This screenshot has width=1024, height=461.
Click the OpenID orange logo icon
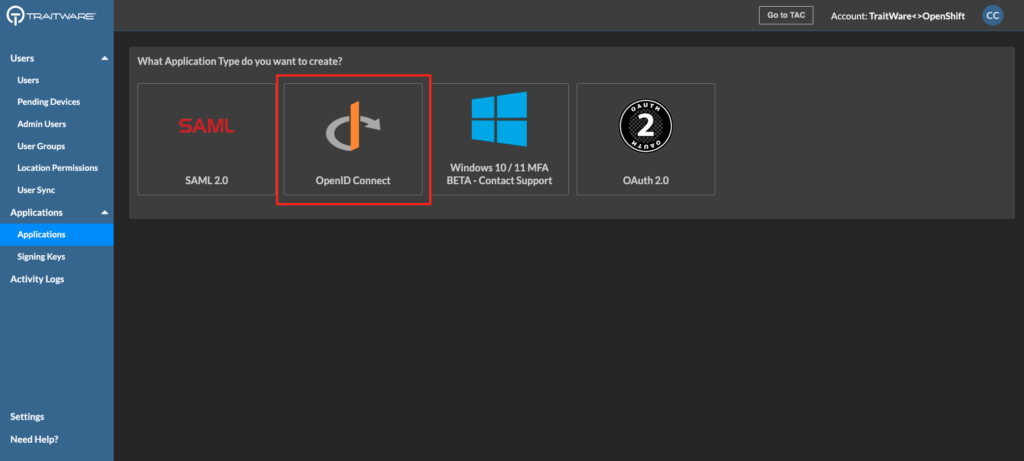point(353,126)
